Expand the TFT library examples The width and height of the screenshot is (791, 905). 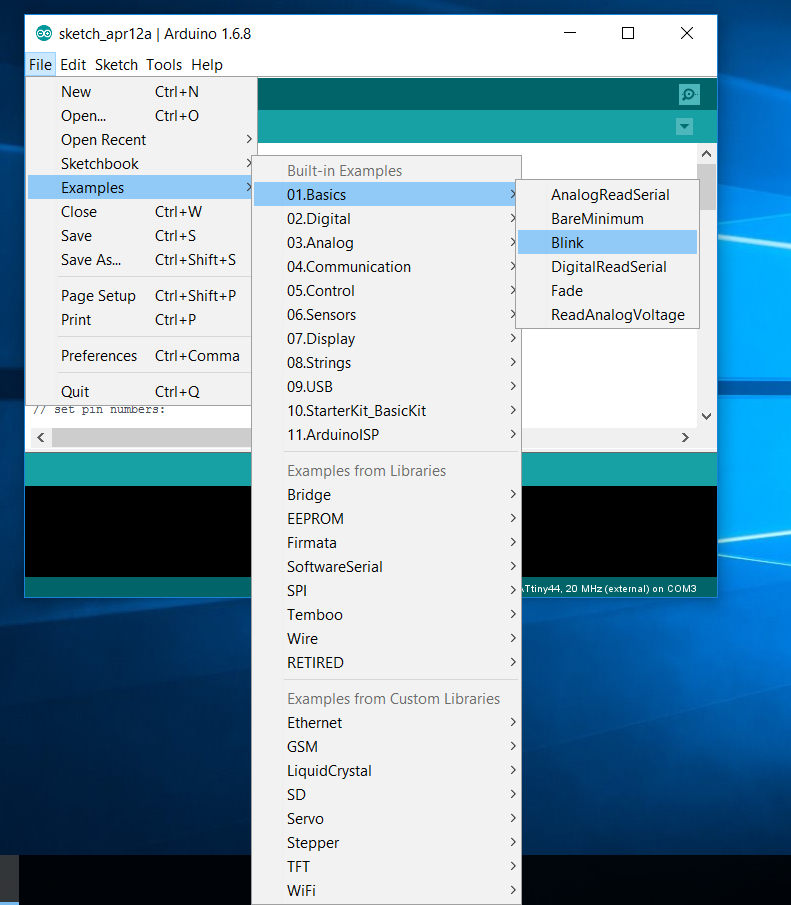[x=386, y=867]
